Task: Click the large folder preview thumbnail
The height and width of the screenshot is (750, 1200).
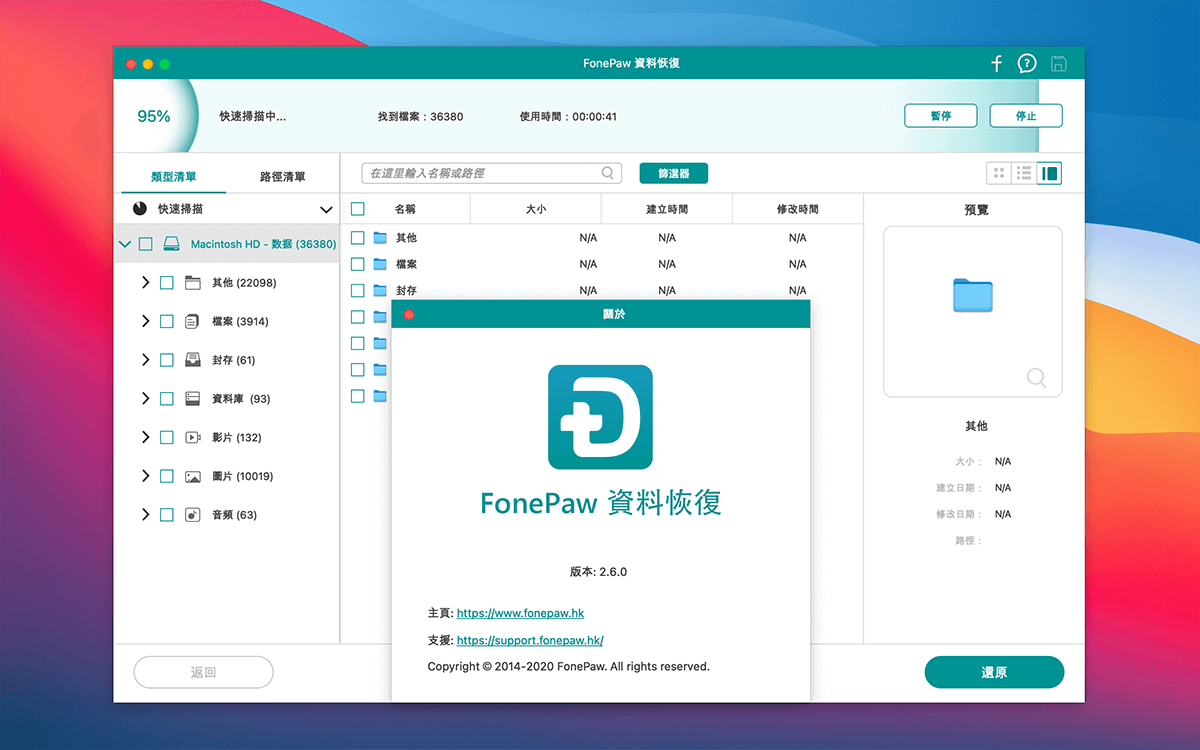Action: (x=973, y=296)
